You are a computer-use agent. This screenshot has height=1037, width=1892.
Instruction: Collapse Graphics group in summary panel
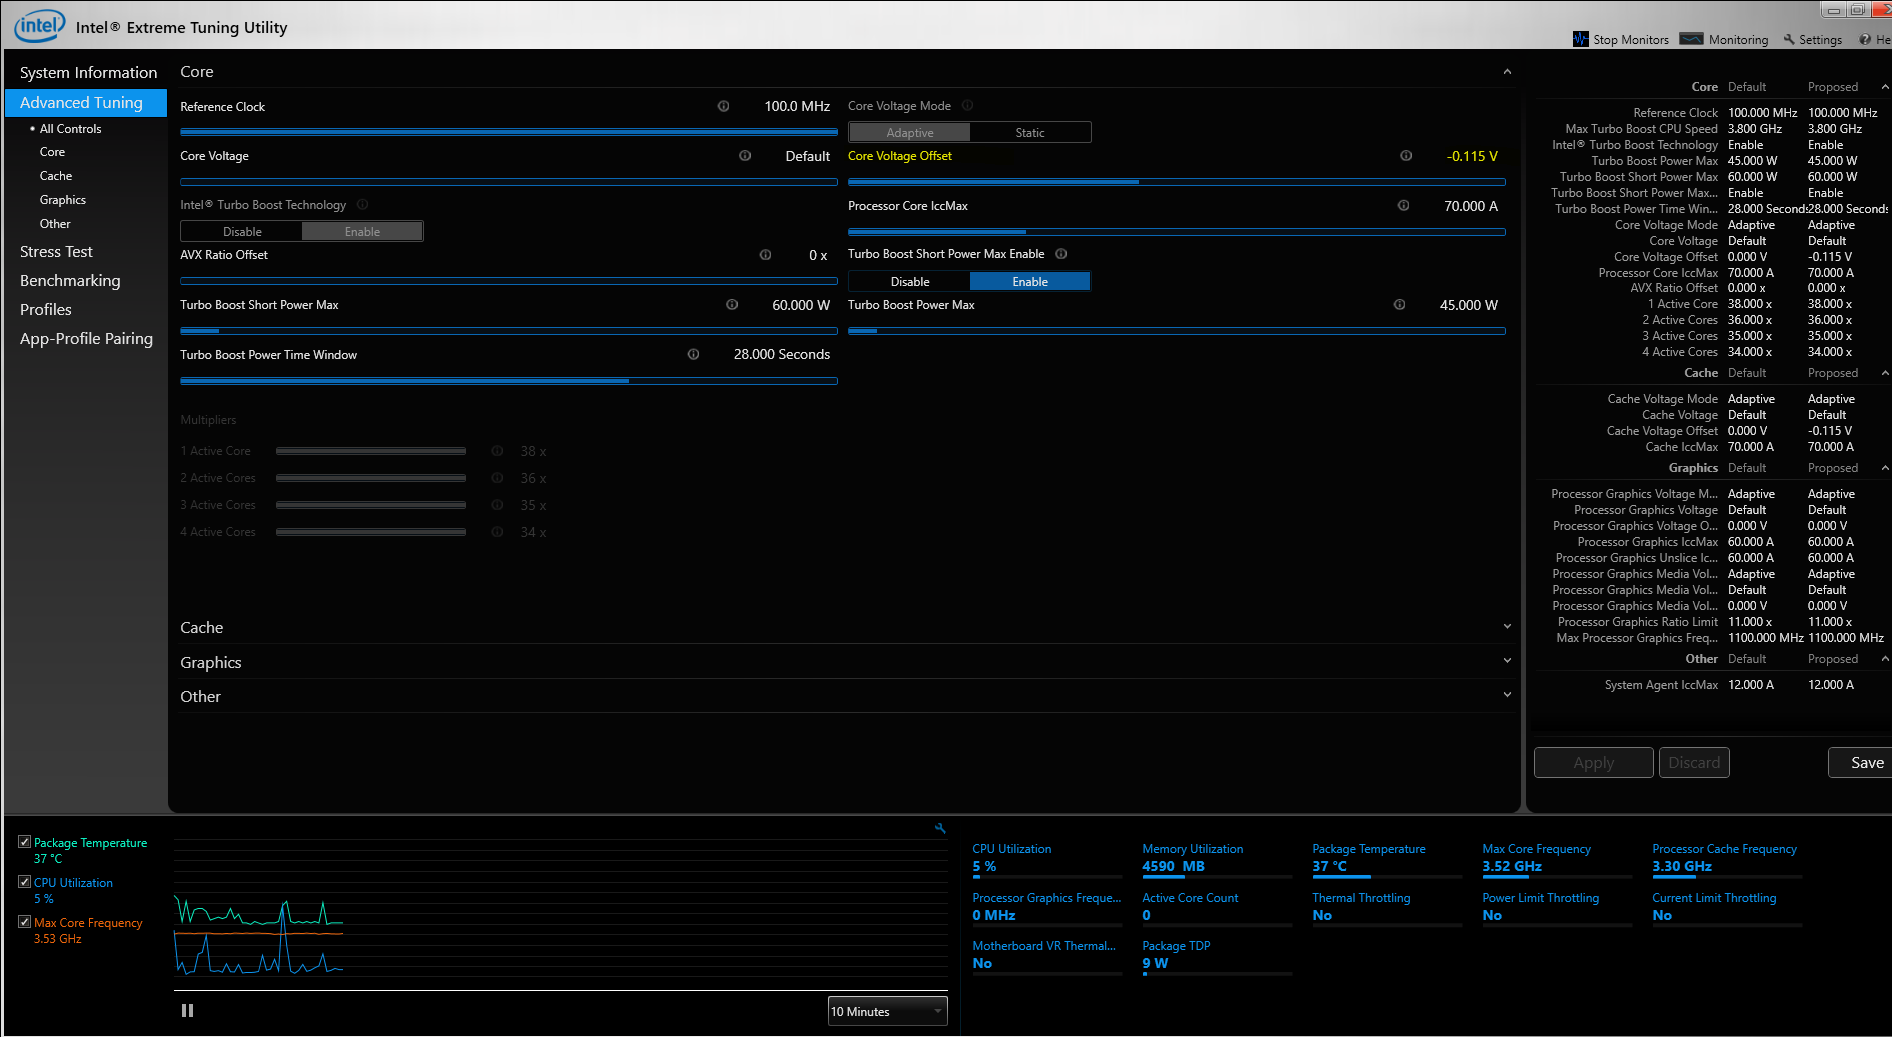(x=1885, y=468)
